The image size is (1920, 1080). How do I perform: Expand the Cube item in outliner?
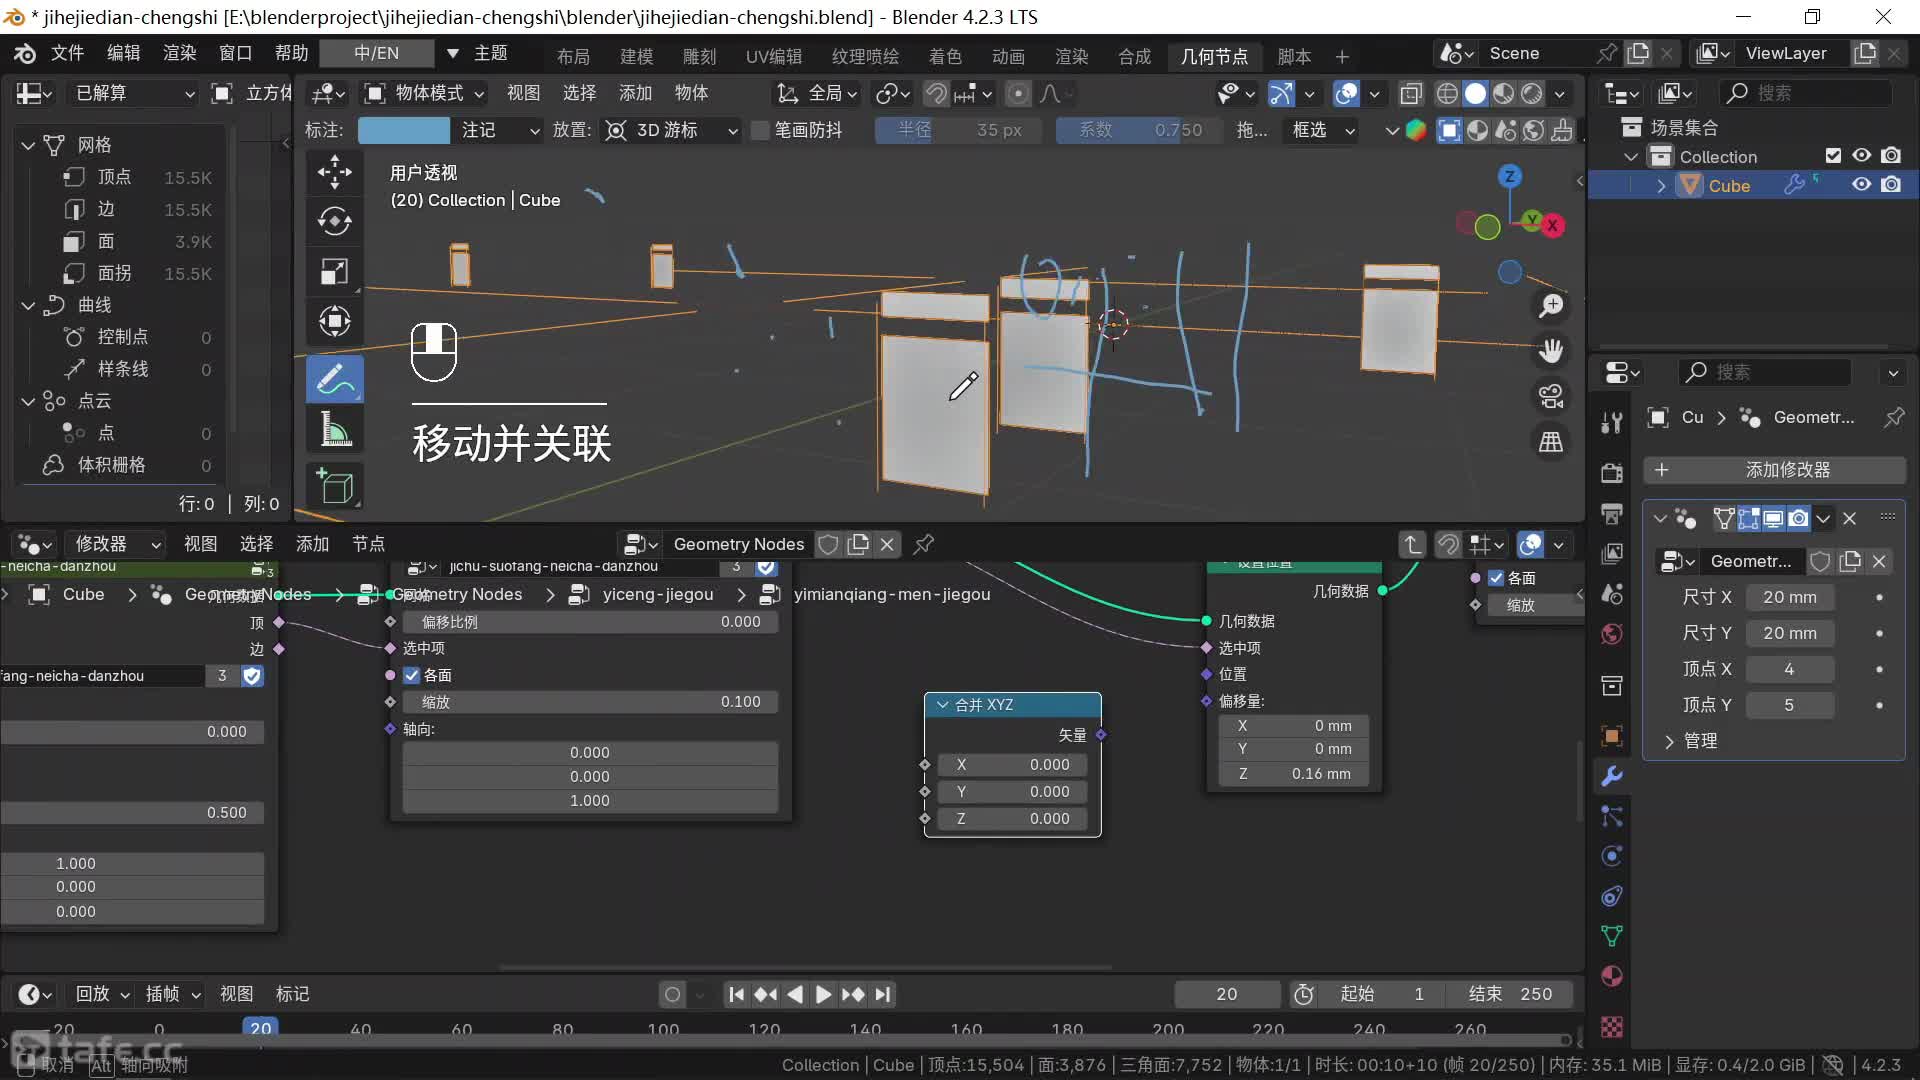pyautogui.click(x=1661, y=186)
